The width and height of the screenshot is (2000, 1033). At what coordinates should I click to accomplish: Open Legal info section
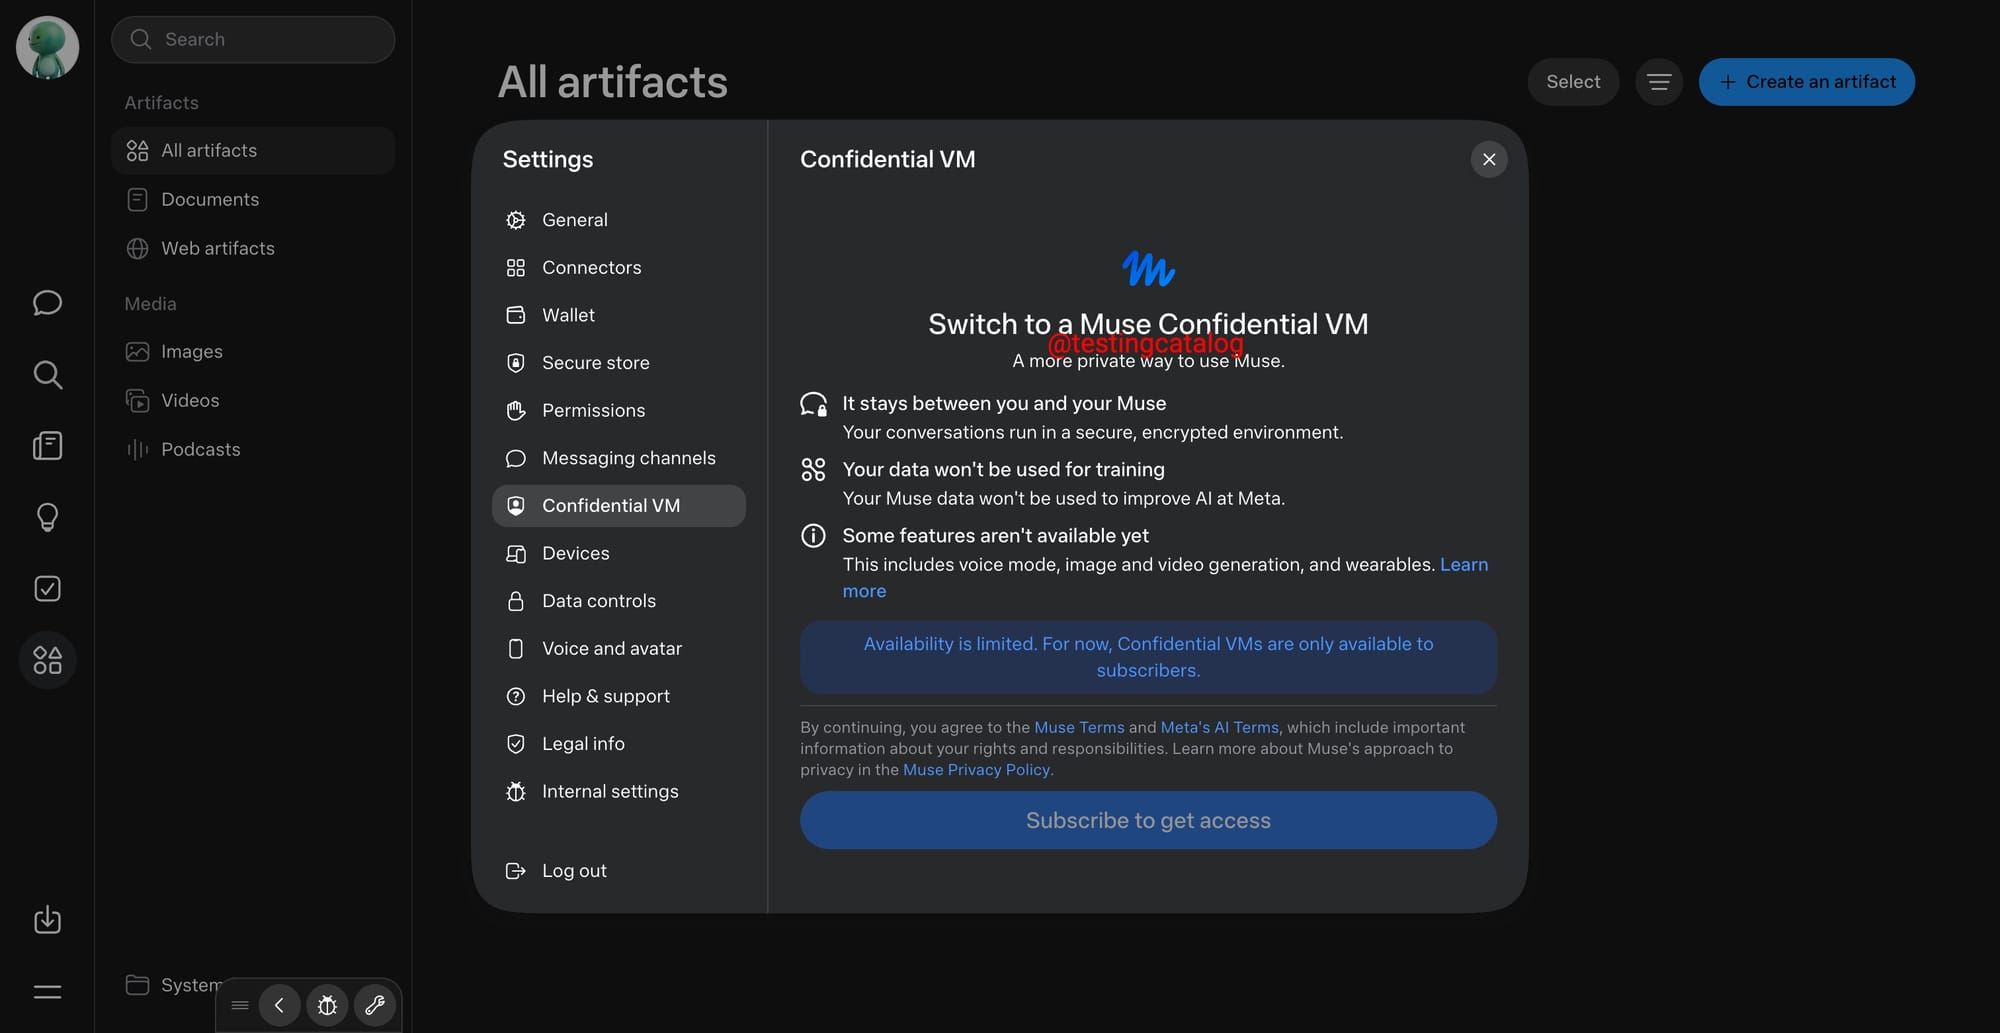click(619, 744)
